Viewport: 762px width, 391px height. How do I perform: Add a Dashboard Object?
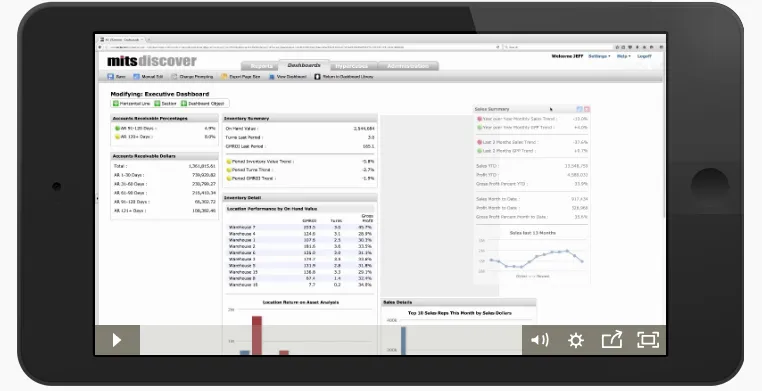pos(203,103)
